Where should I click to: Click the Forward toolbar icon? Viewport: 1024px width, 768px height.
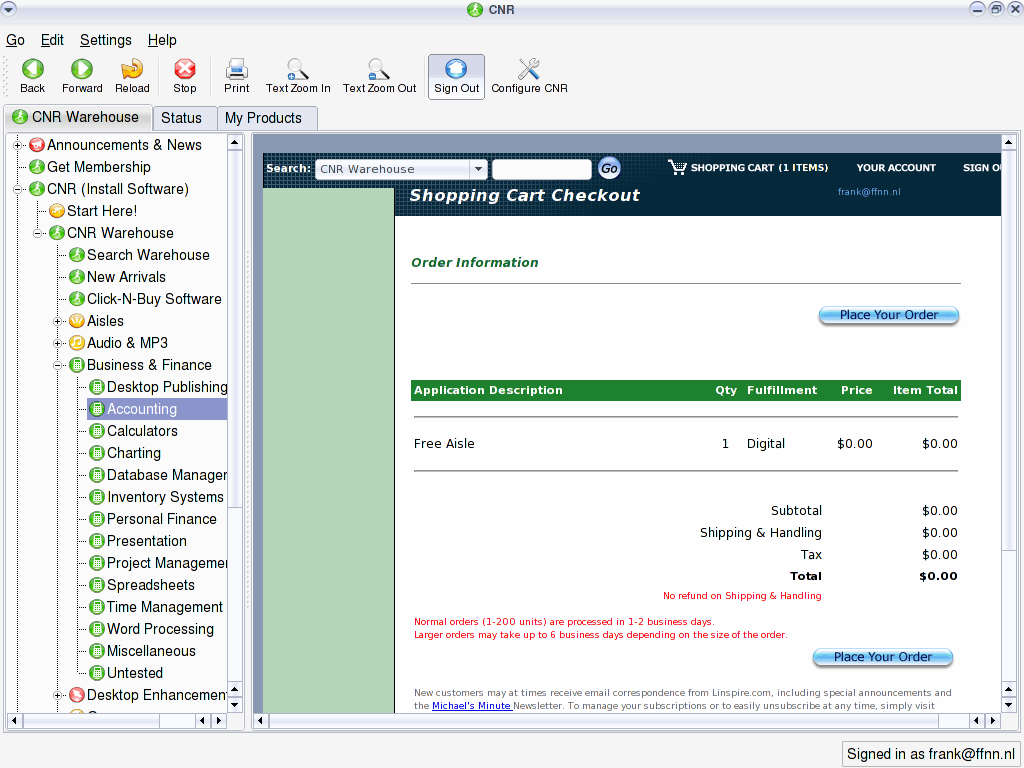(82, 69)
